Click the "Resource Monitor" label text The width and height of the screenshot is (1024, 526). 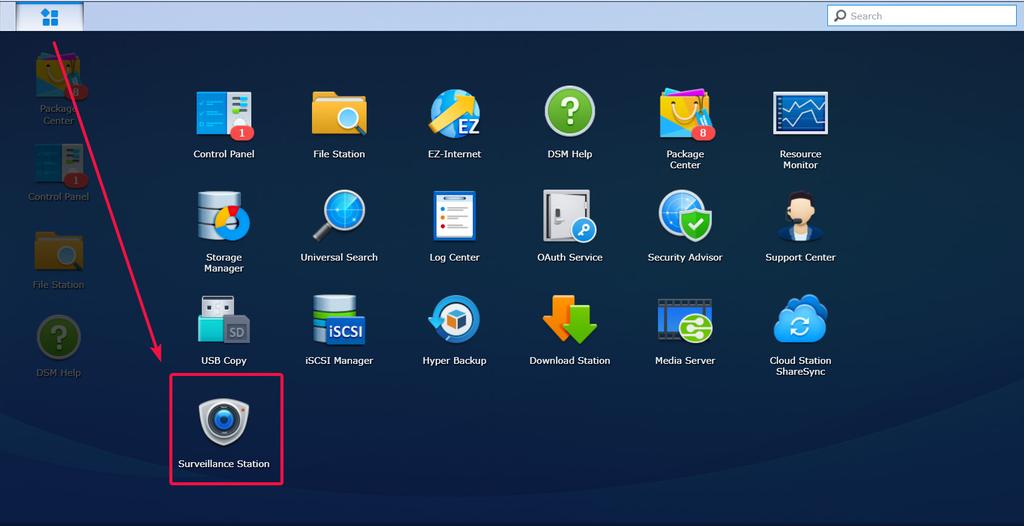coord(800,159)
